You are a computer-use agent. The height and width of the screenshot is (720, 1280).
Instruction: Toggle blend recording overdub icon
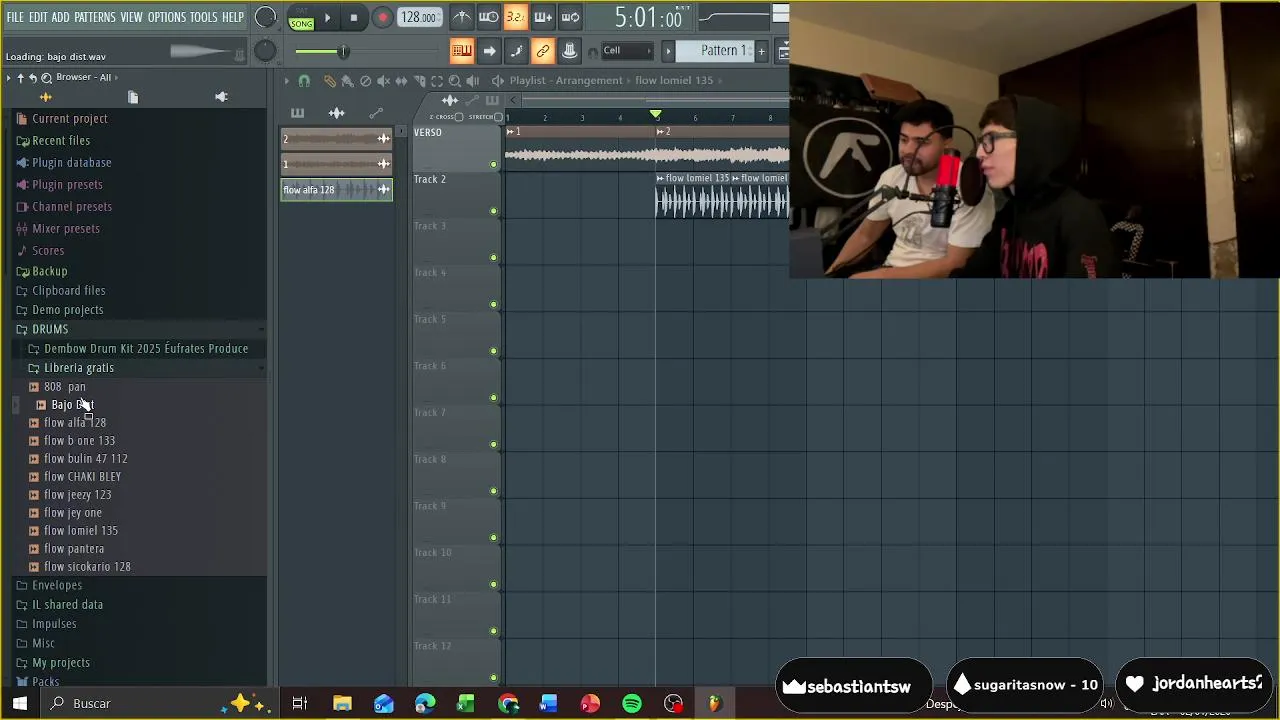(542, 17)
